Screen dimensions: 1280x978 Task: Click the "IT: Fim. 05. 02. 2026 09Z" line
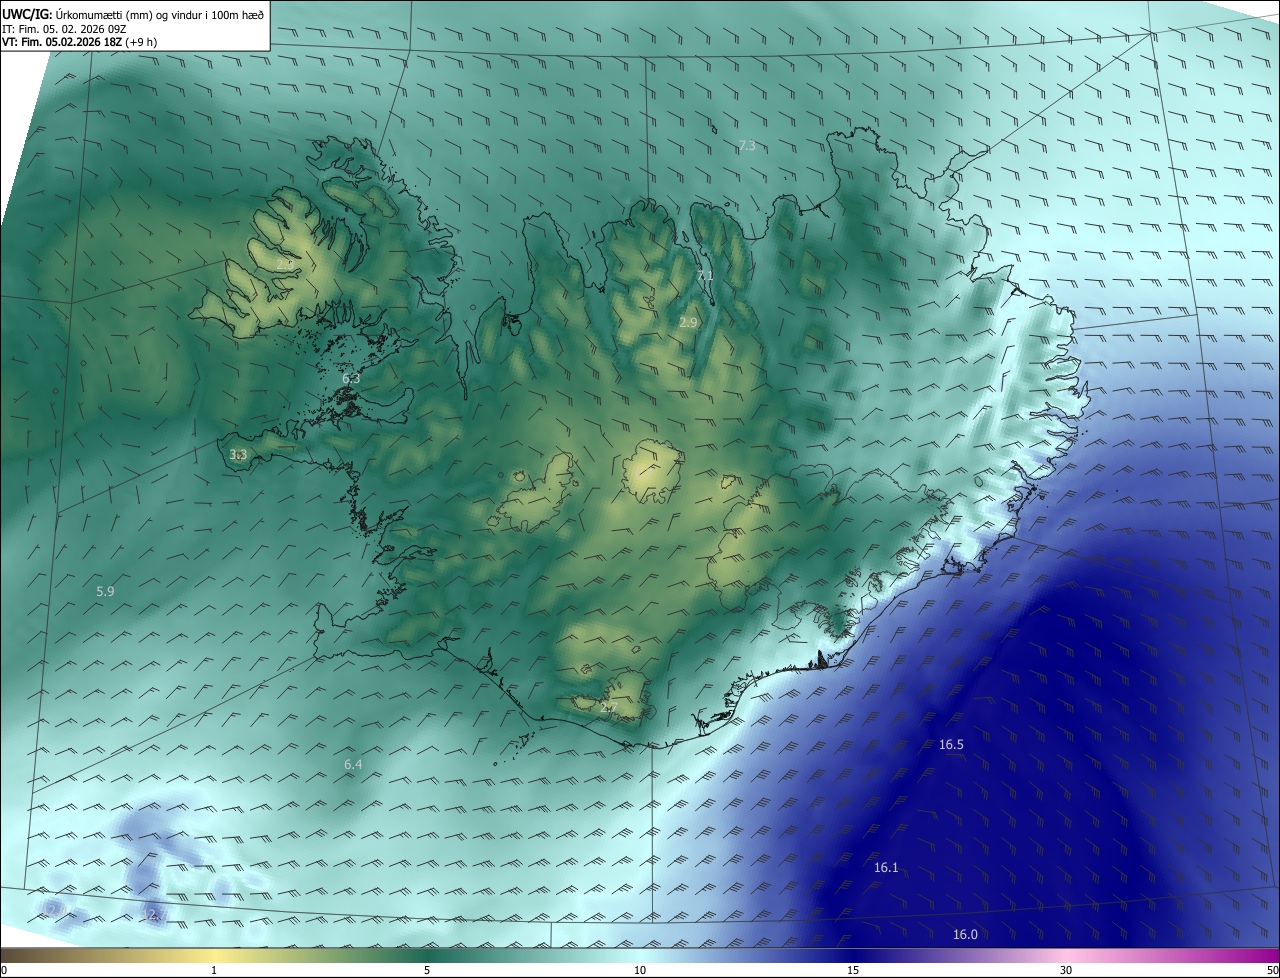pos(64,29)
